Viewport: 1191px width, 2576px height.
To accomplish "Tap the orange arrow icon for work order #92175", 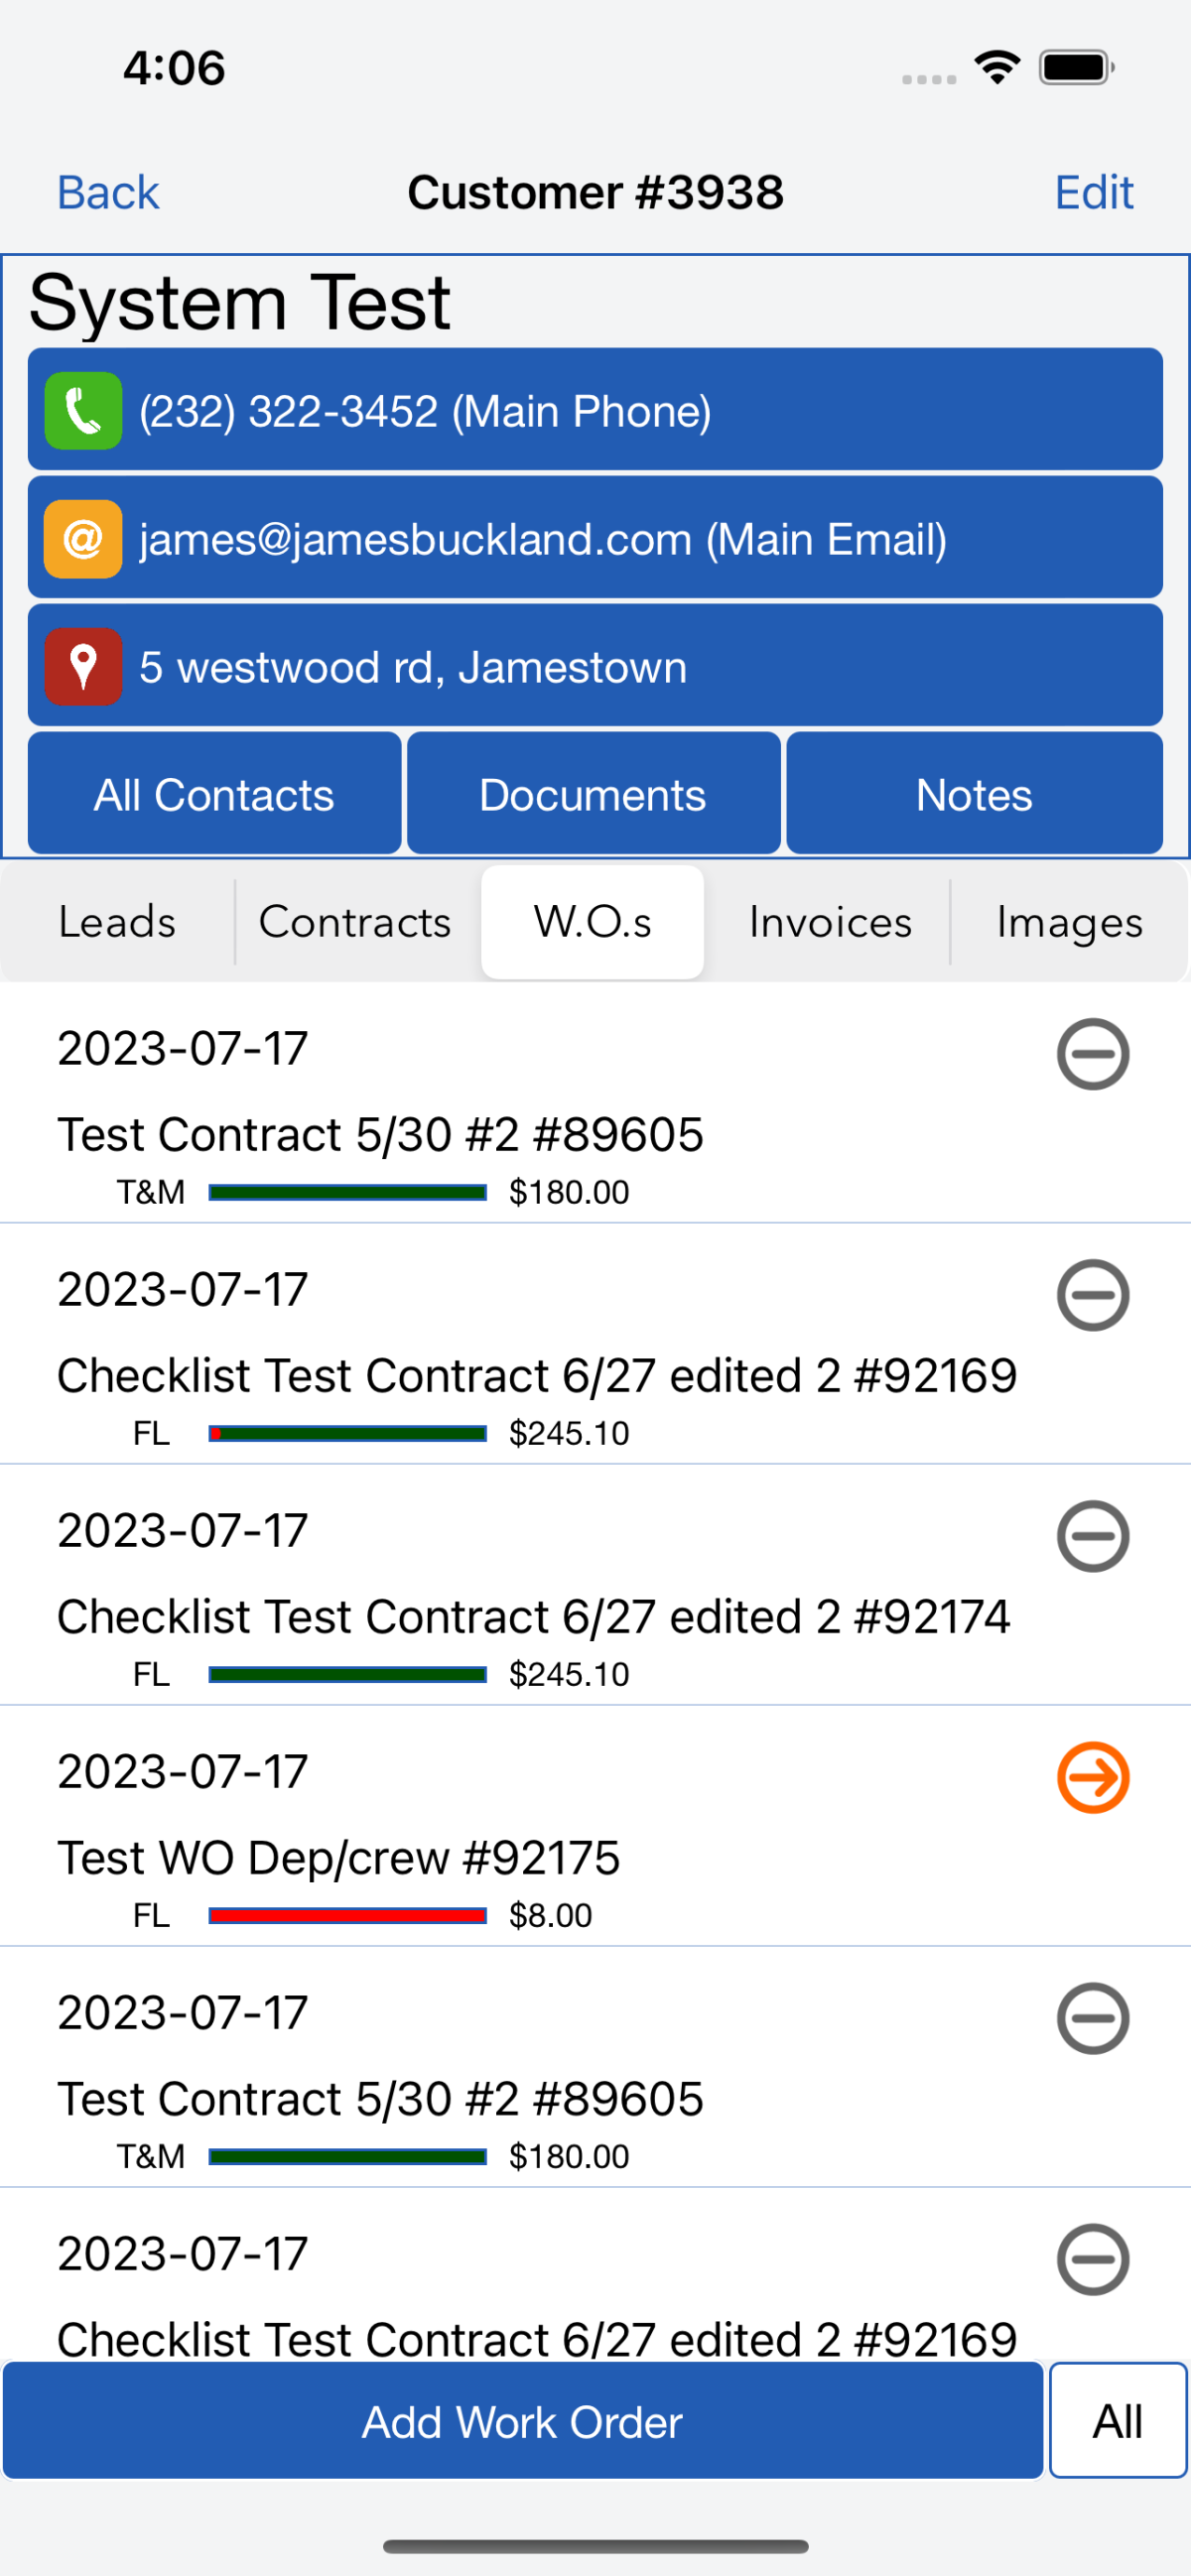I will coord(1092,1777).
